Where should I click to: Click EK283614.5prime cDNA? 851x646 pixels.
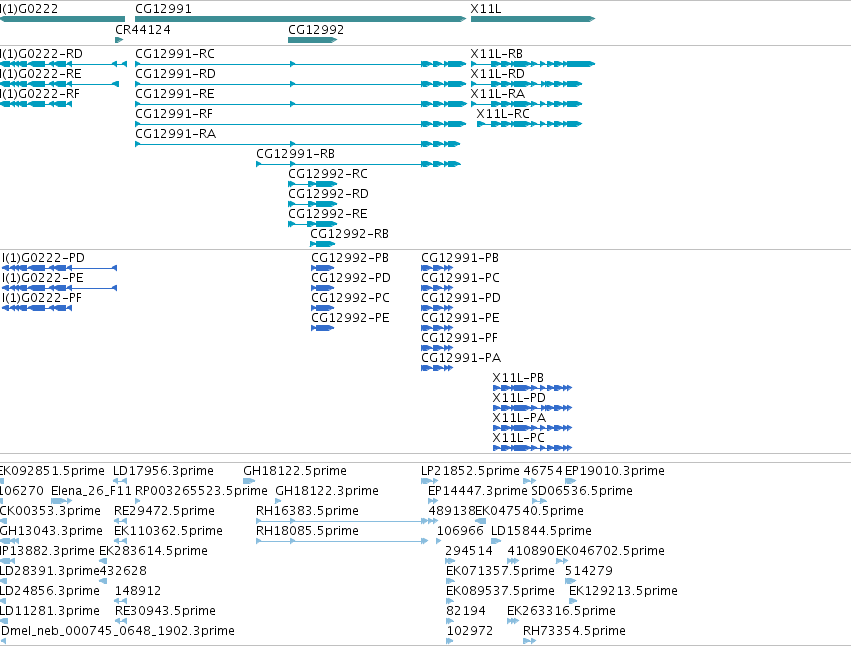103,561
